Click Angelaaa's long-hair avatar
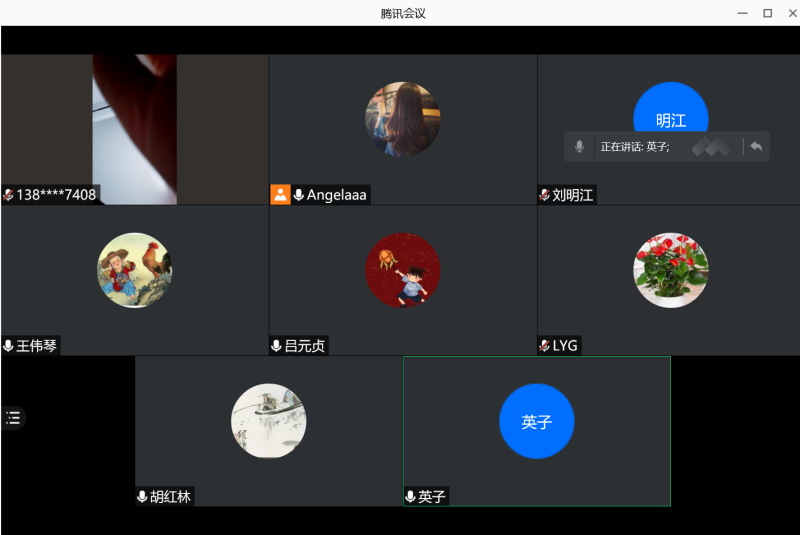The width and height of the screenshot is (800, 535). pyautogui.click(x=403, y=119)
